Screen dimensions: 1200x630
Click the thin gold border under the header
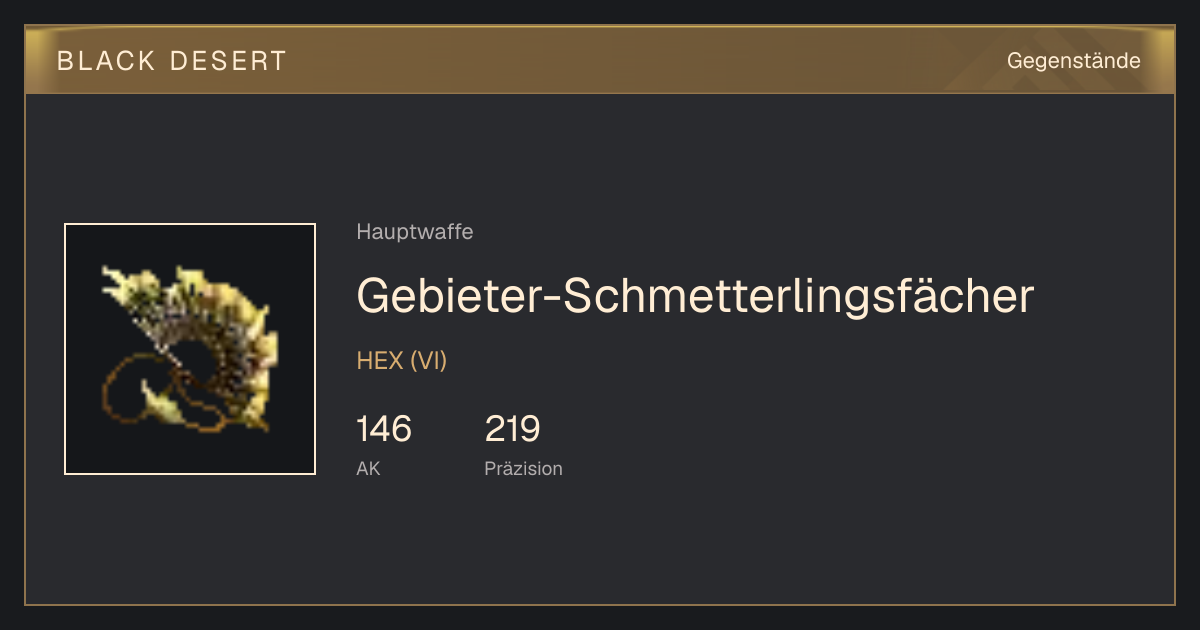(600, 93)
